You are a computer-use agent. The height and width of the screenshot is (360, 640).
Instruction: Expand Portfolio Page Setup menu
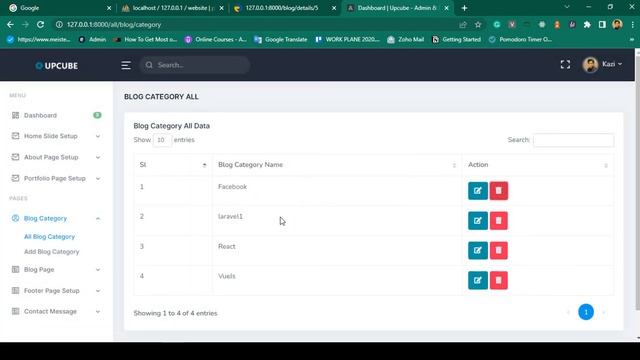pyautogui.click(x=56, y=178)
